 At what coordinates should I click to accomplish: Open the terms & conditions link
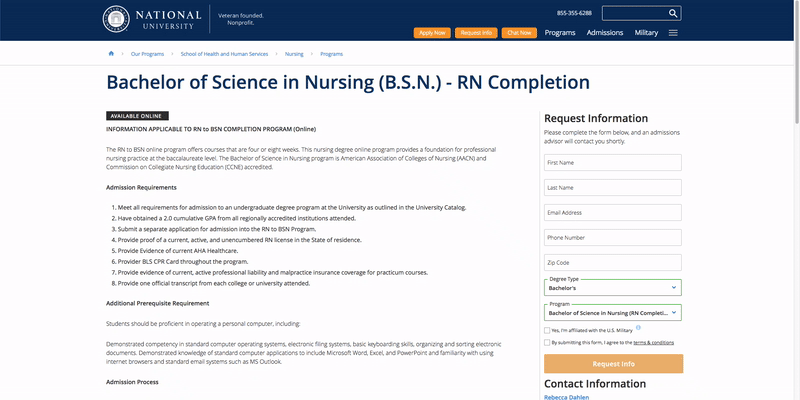point(654,343)
